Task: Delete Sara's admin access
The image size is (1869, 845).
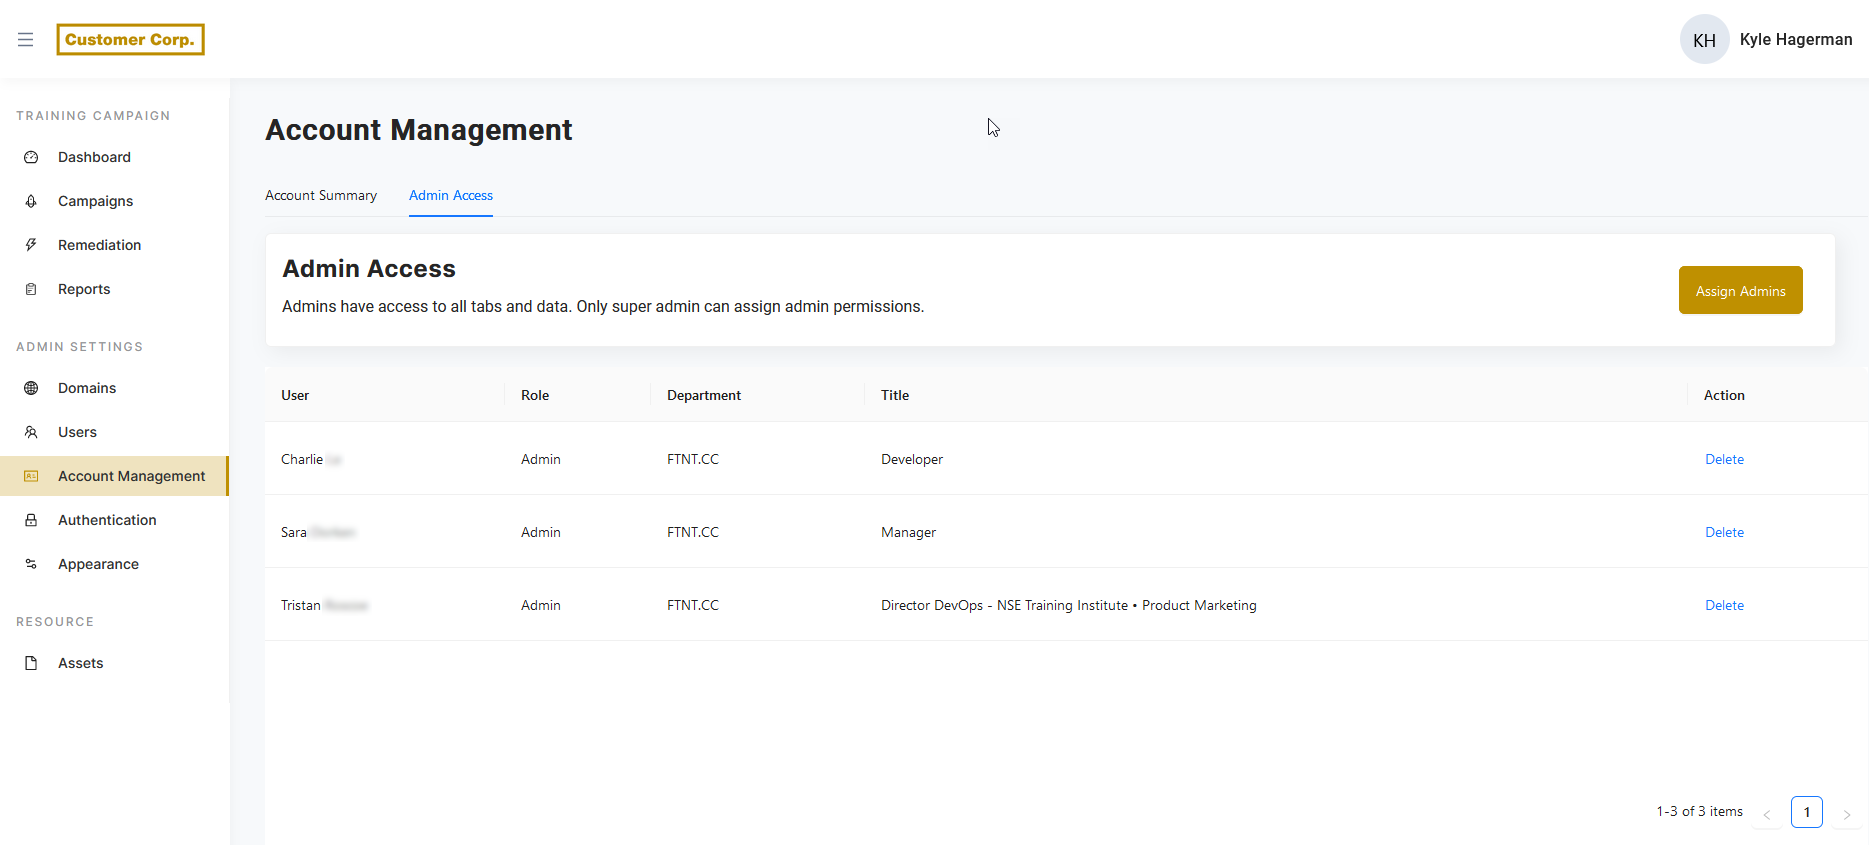Action: pos(1724,532)
